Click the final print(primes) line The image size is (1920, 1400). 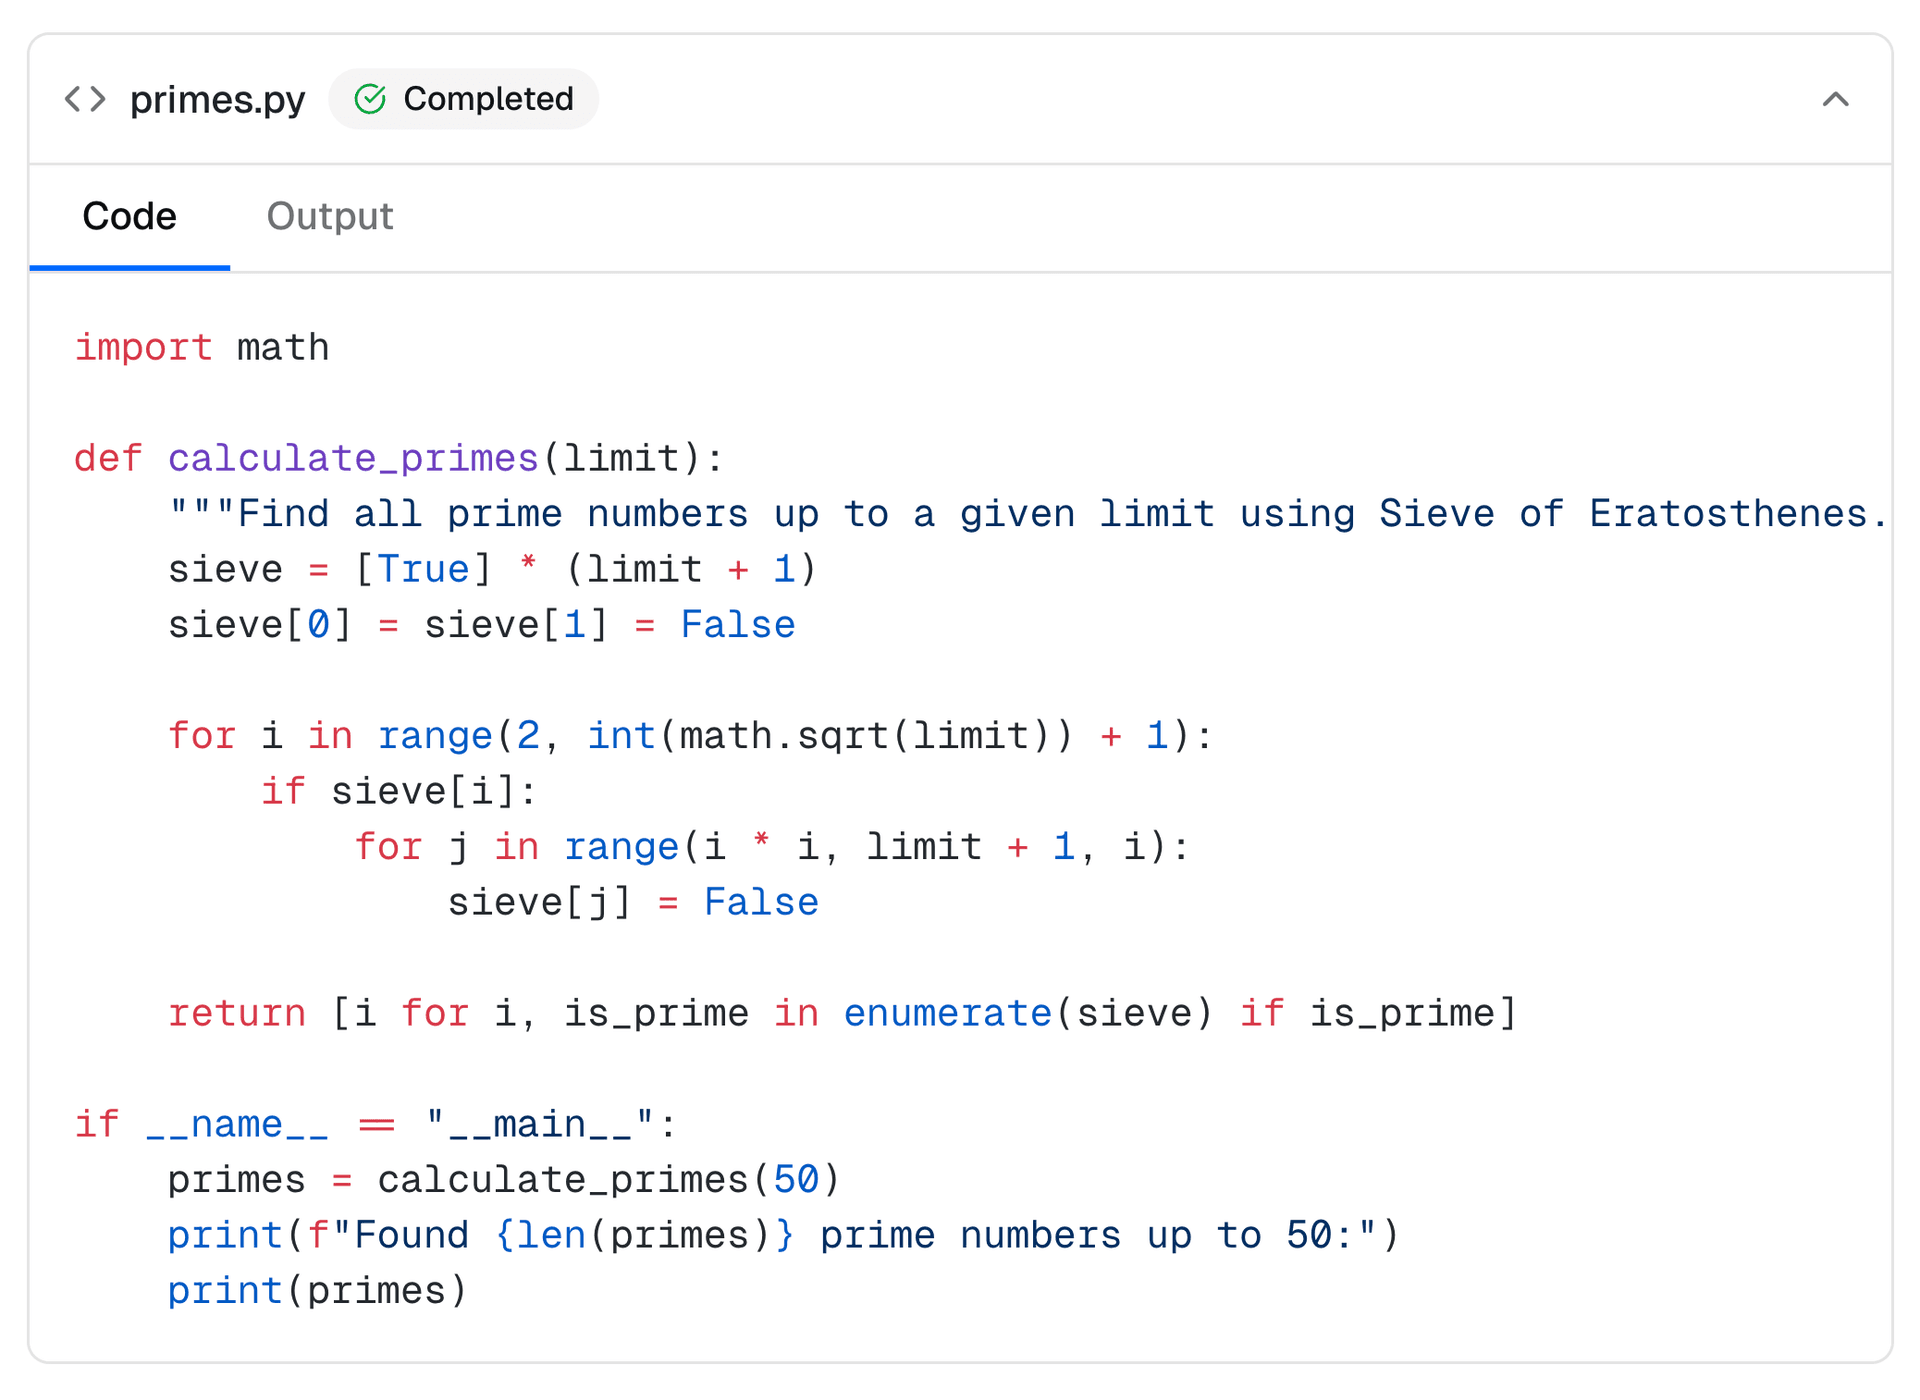click(317, 1291)
